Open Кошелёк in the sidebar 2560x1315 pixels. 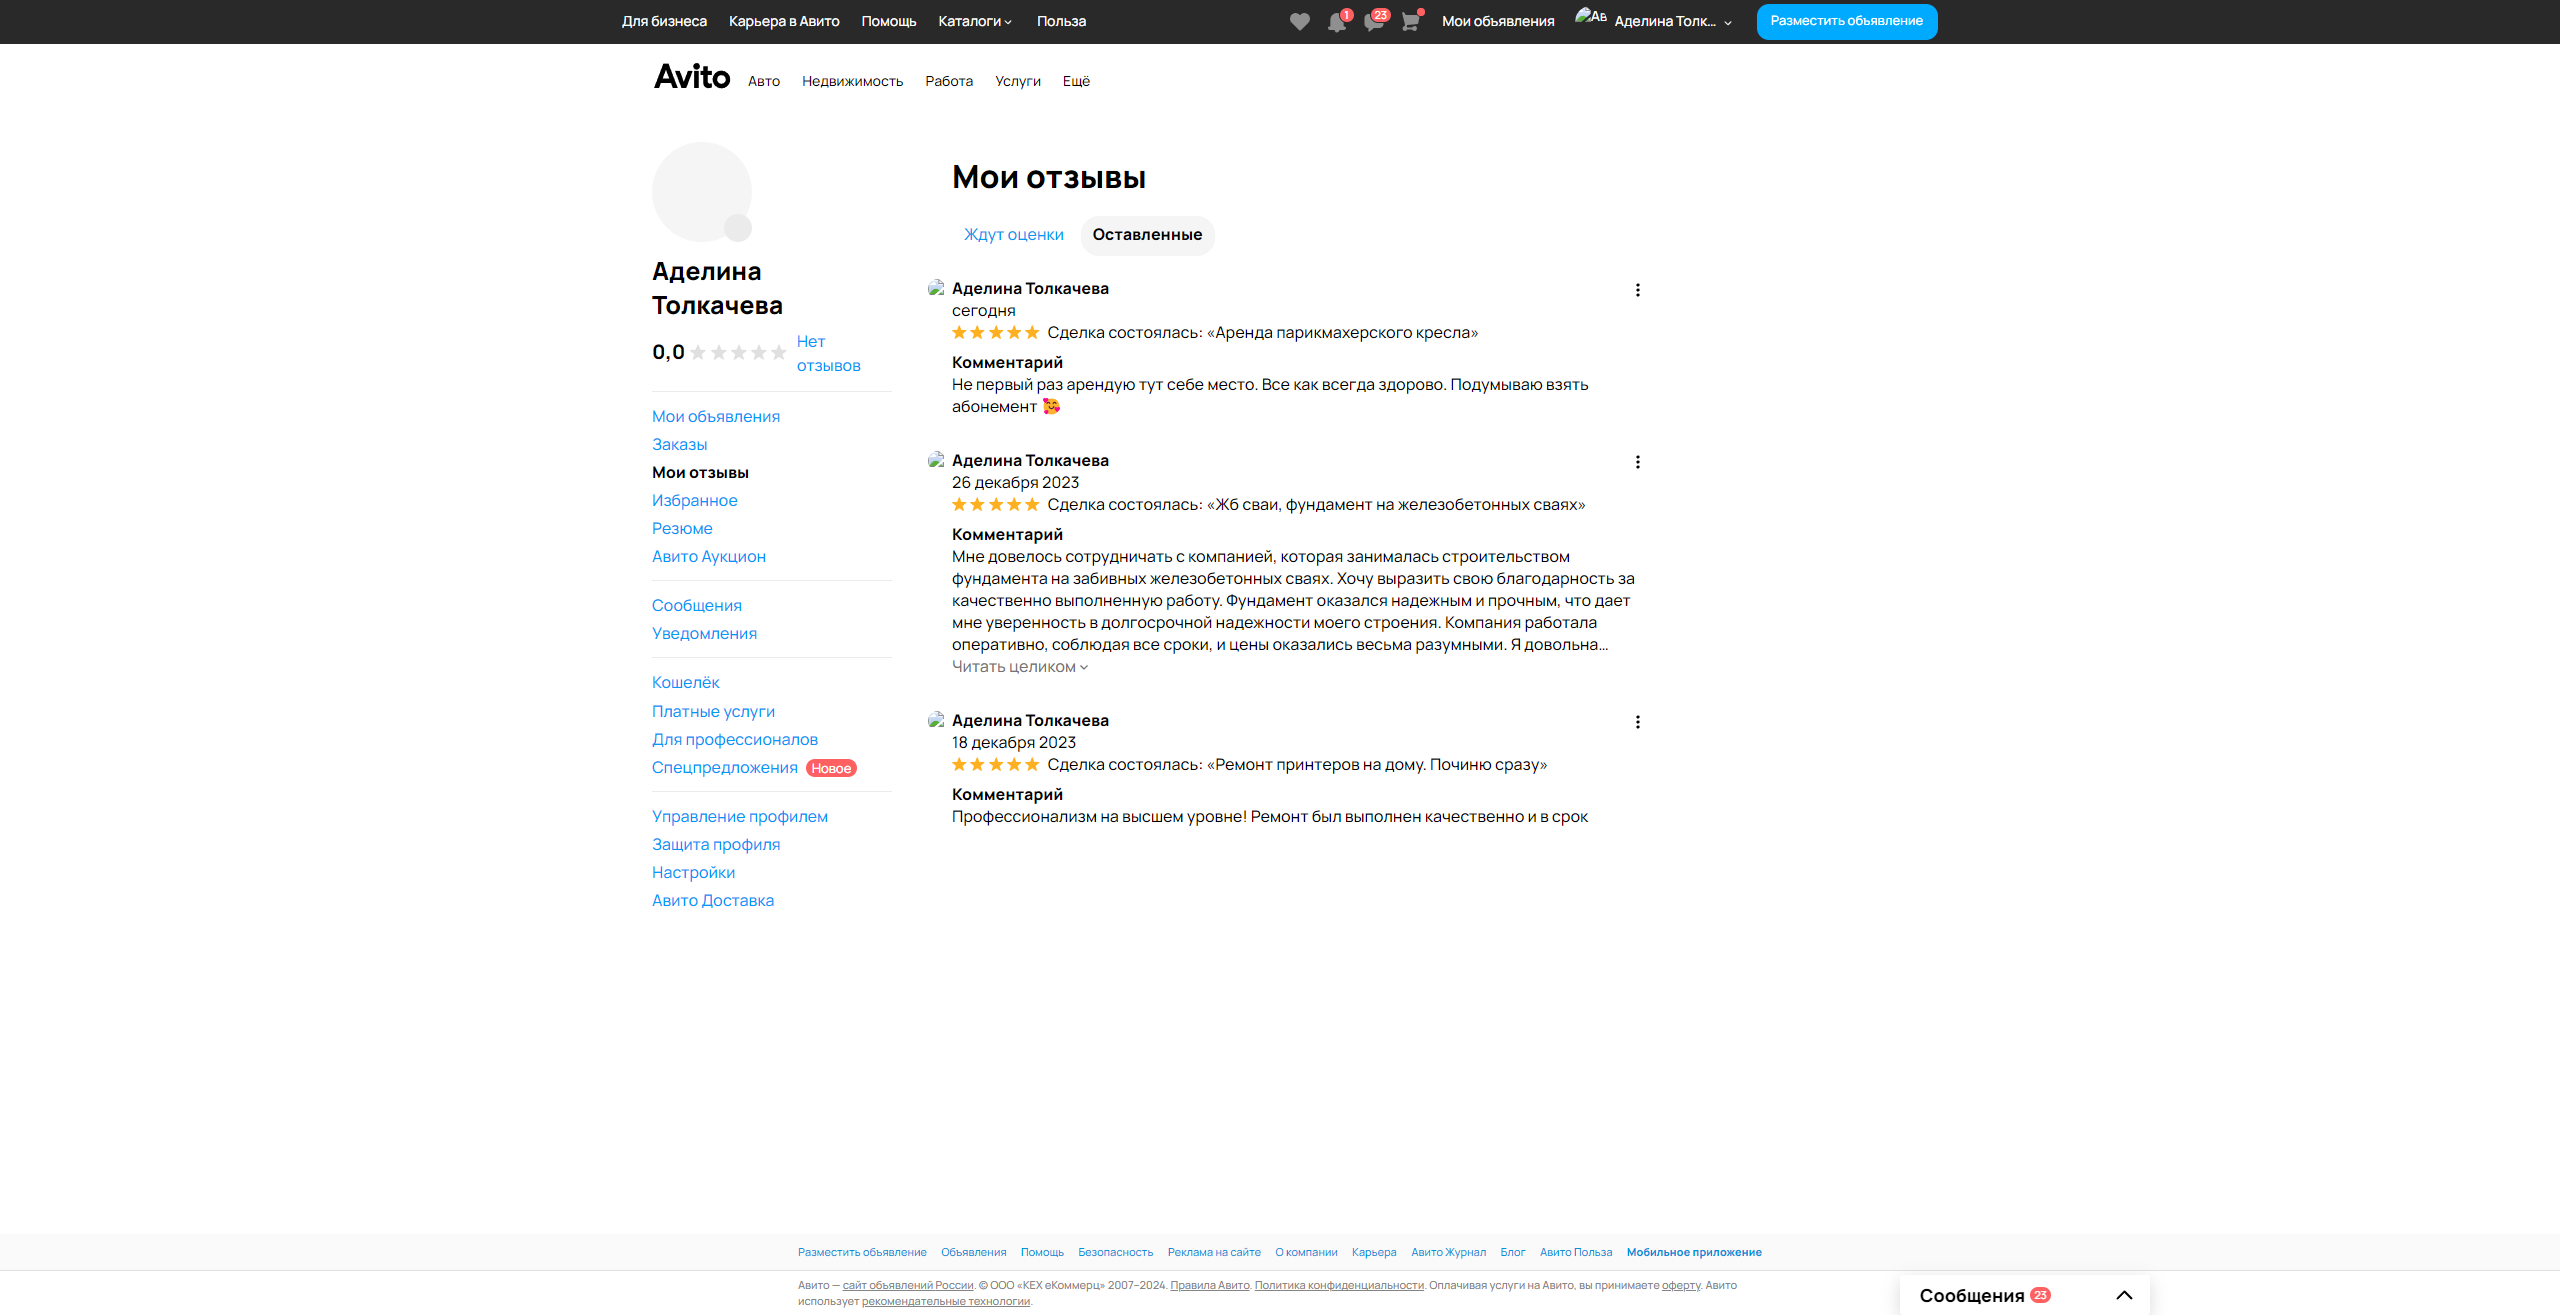point(685,683)
